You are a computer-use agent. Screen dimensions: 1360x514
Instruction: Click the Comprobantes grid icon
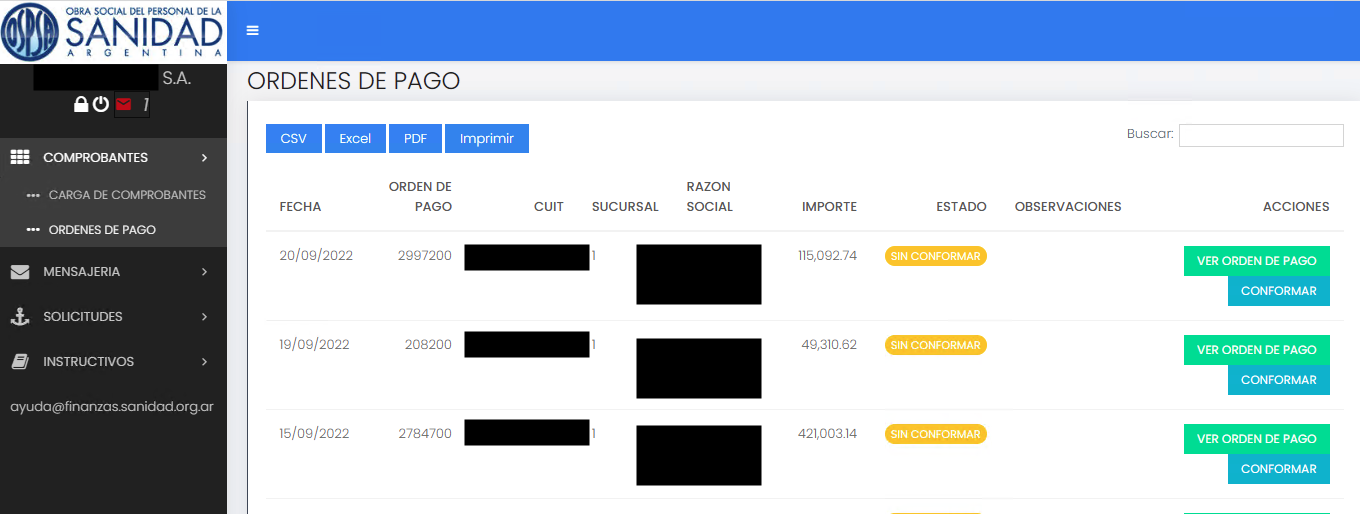(19, 157)
